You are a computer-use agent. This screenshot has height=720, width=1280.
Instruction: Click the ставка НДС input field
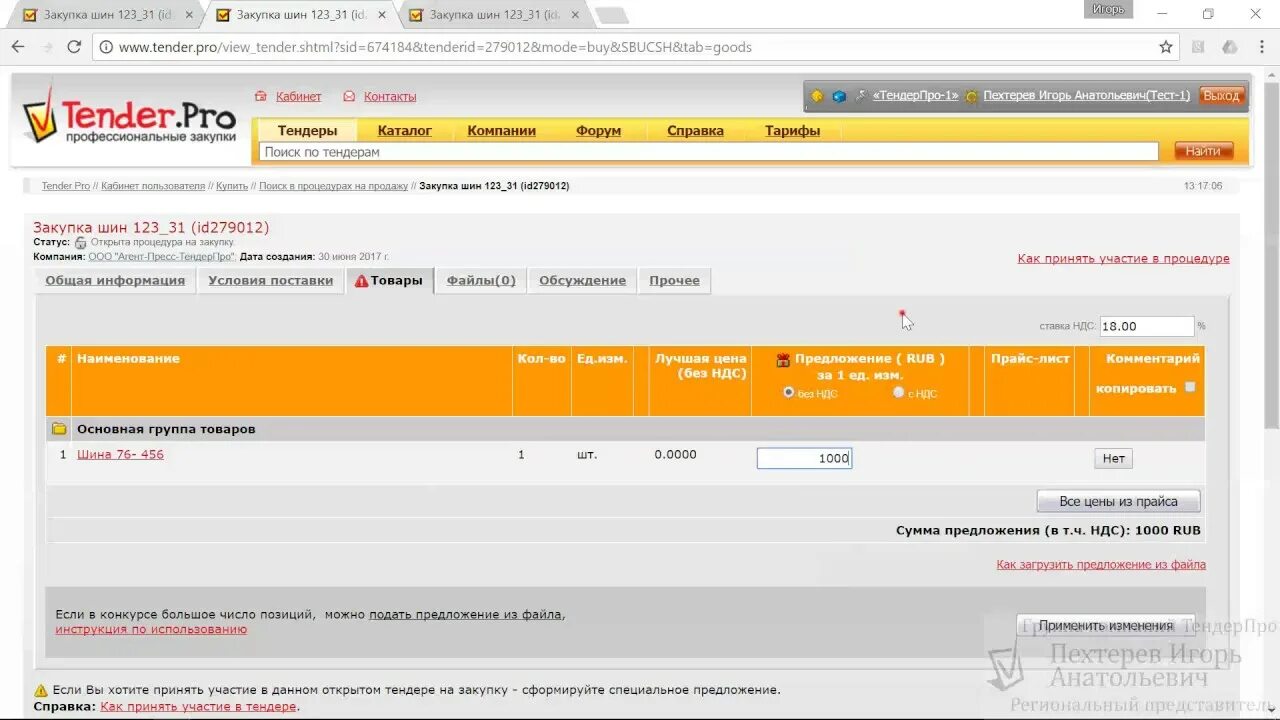point(1147,326)
